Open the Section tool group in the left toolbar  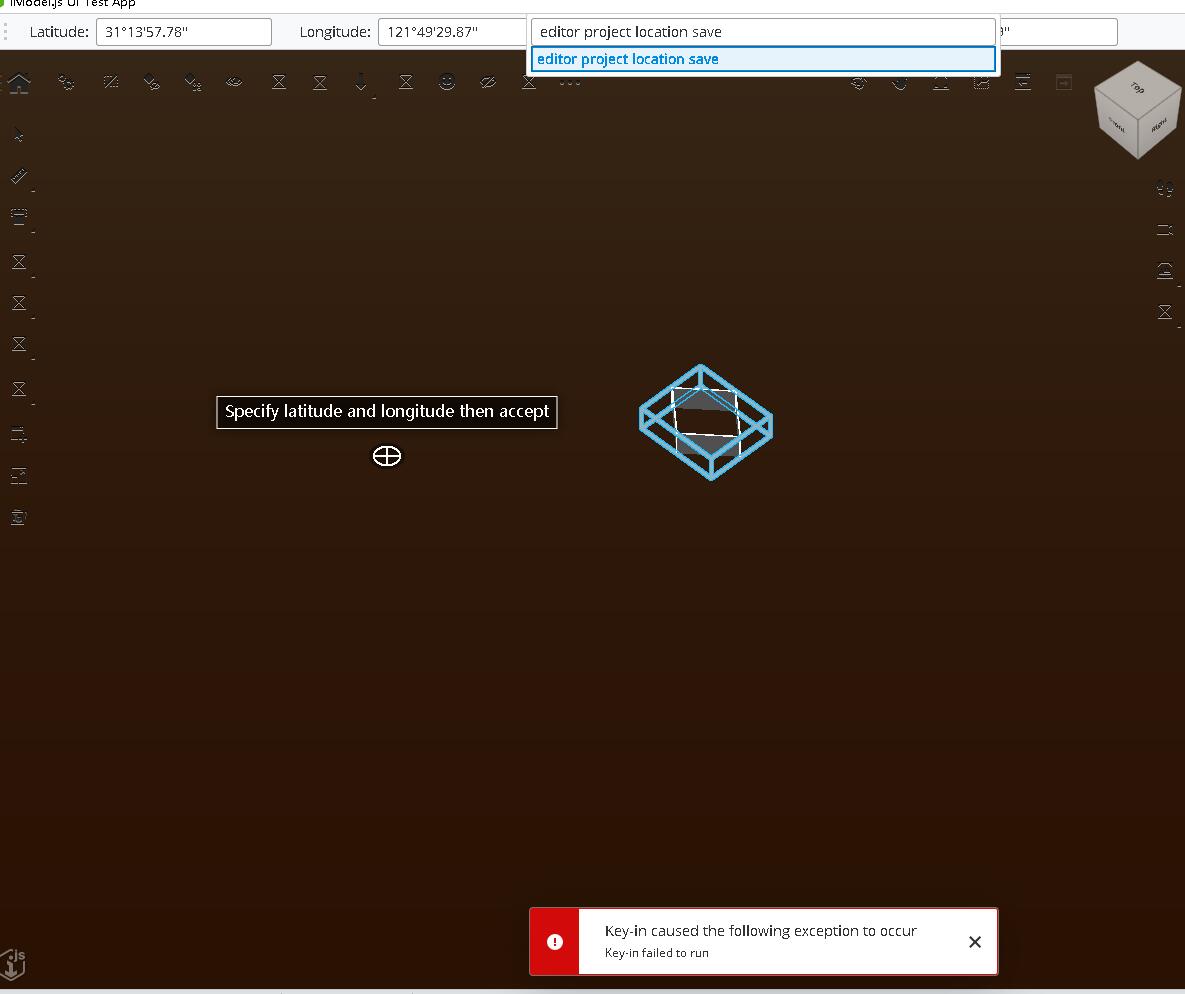pos(19,218)
